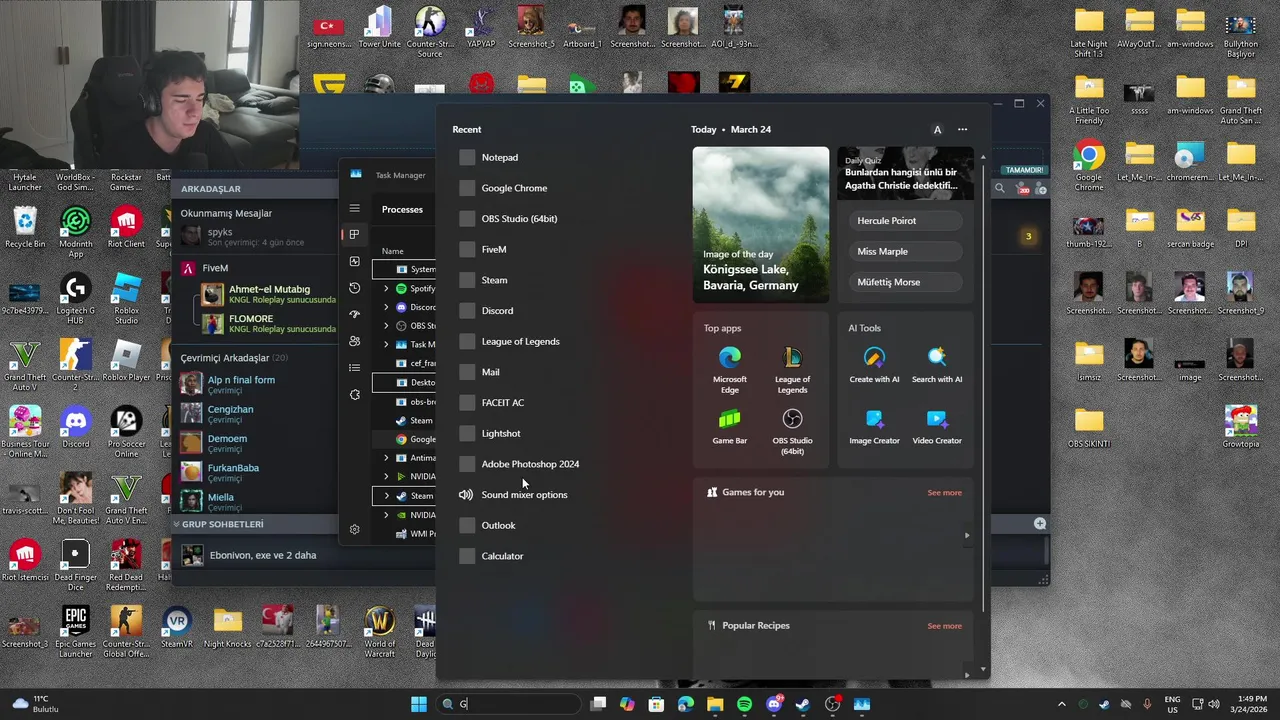Expand Spotify process group in Task Manager
The width and height of the screenshot is (1280, 720).
coord(387,288)
